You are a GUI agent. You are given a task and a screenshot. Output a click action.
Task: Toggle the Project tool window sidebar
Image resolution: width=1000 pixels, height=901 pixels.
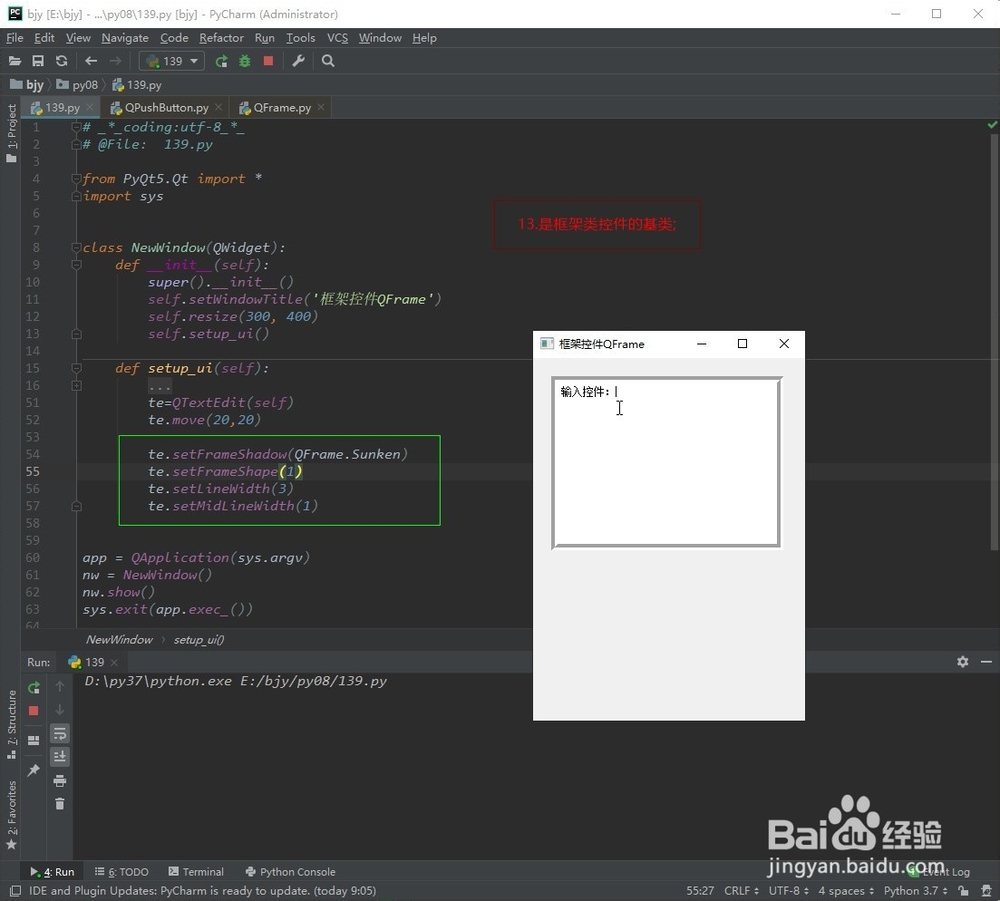pyautogui.click(x=11, y=133)
